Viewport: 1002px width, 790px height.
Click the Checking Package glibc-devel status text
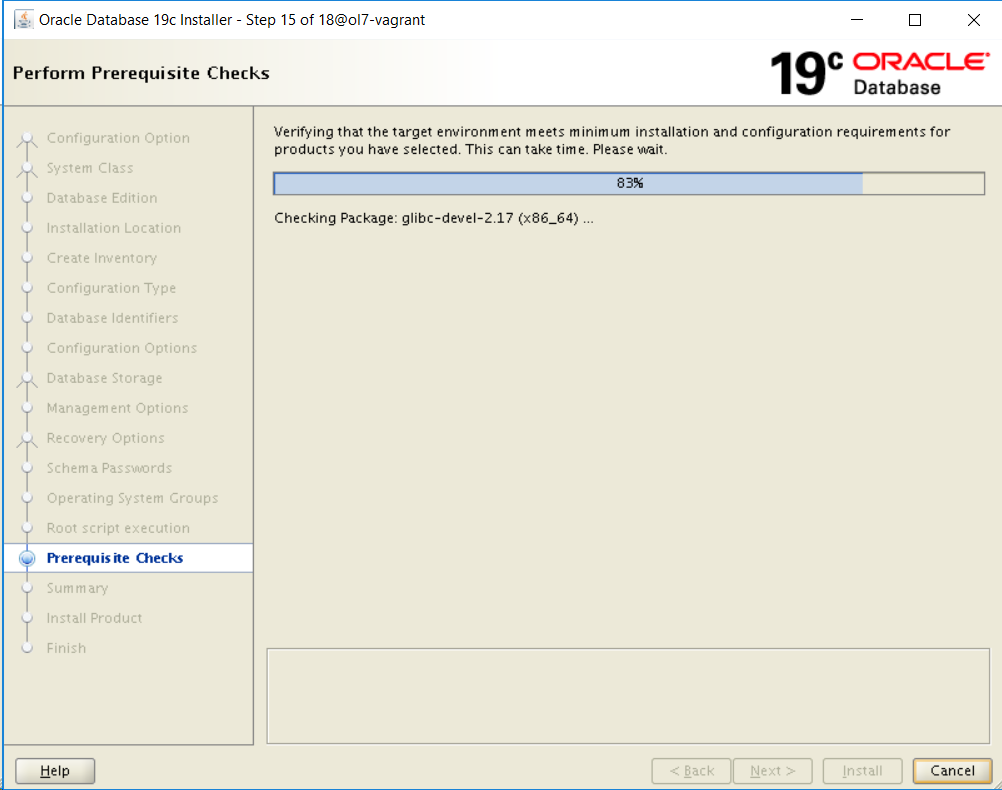(x=433, y=219)
